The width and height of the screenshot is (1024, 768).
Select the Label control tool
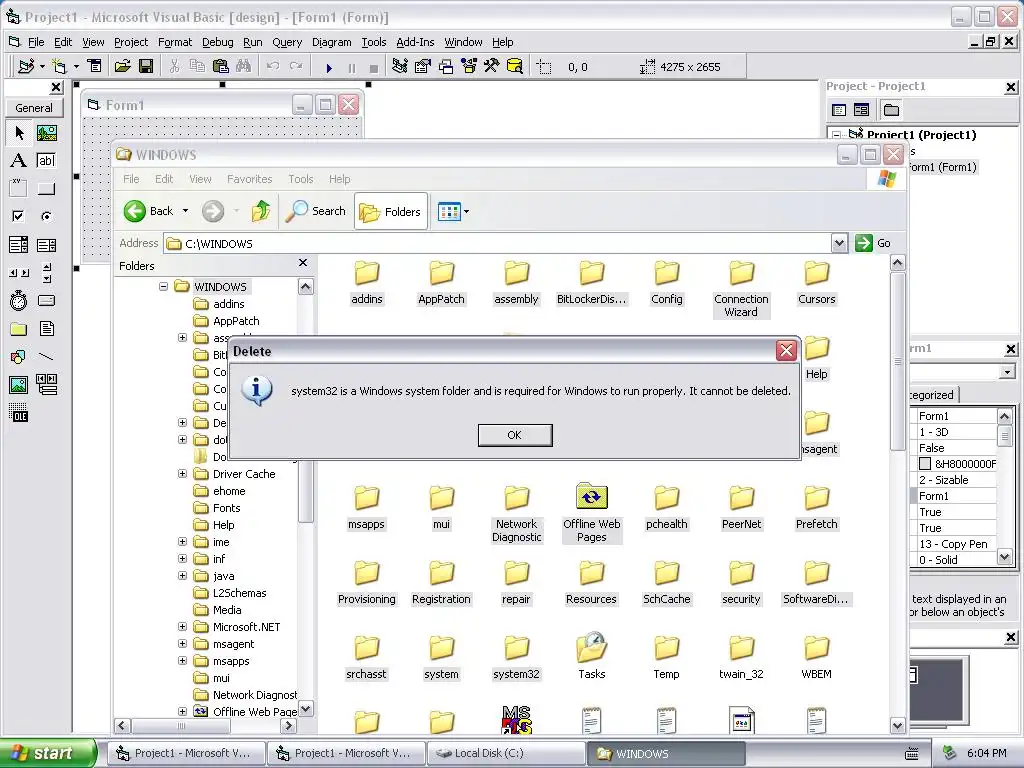pos(19,161)
